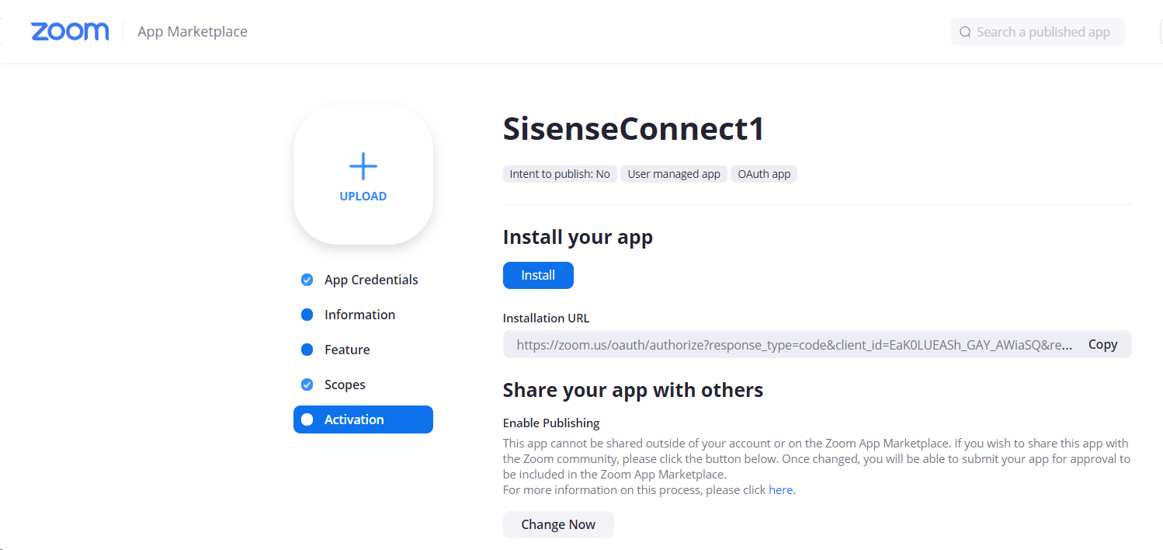Click the Zoom logo

click(x=70, y=32)
